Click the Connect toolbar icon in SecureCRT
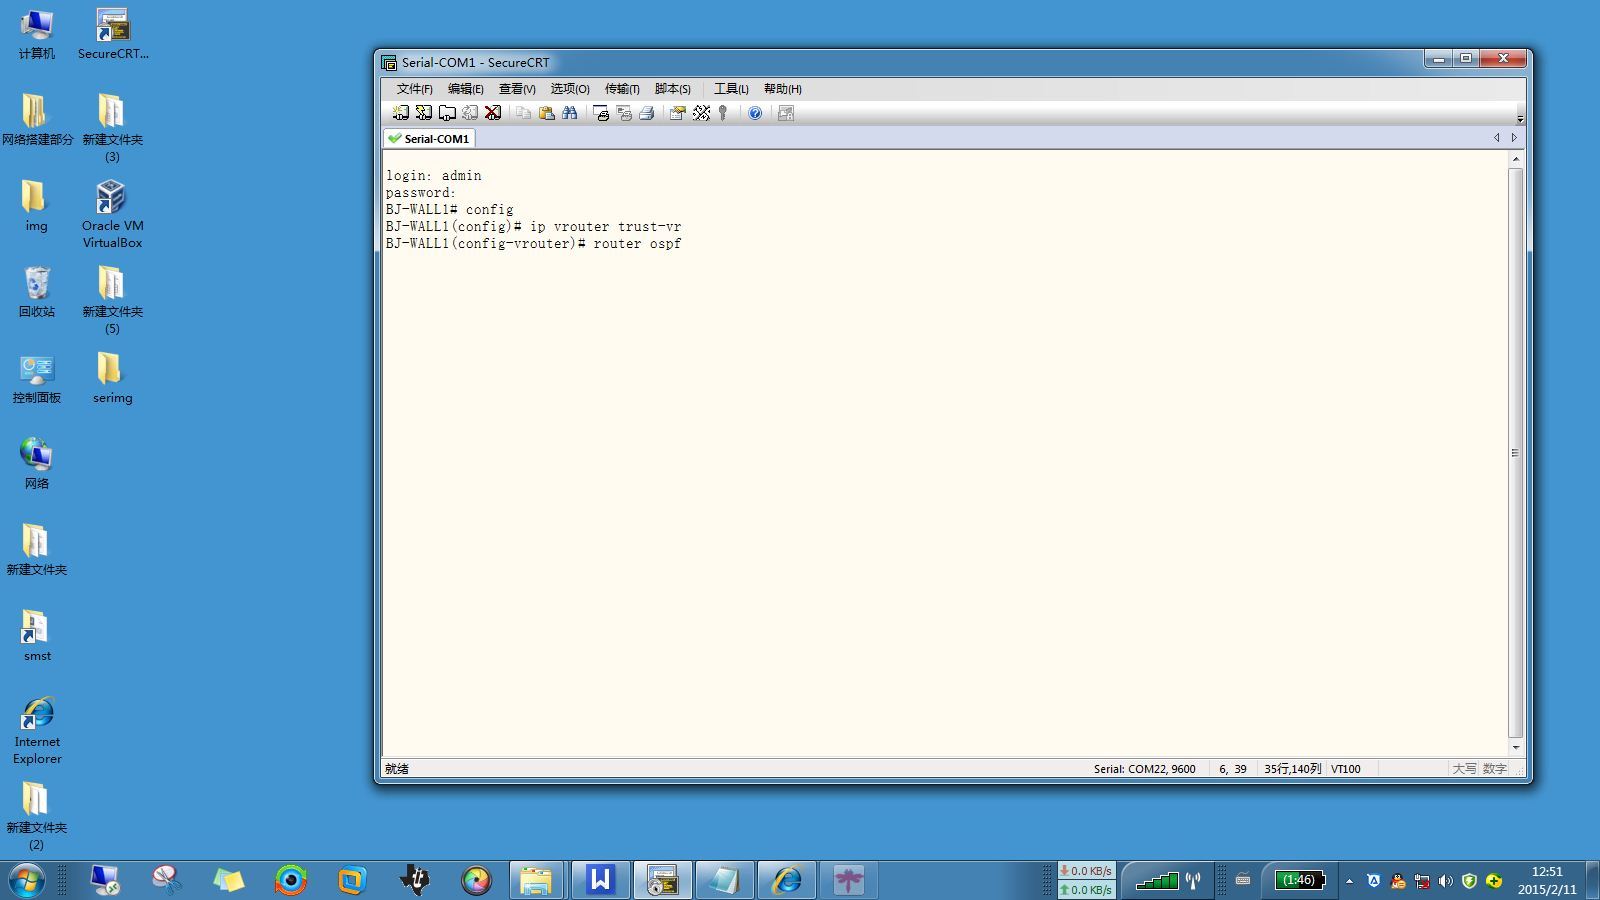The width and height of the screenshot is (1600, 900). pos(400,113)
